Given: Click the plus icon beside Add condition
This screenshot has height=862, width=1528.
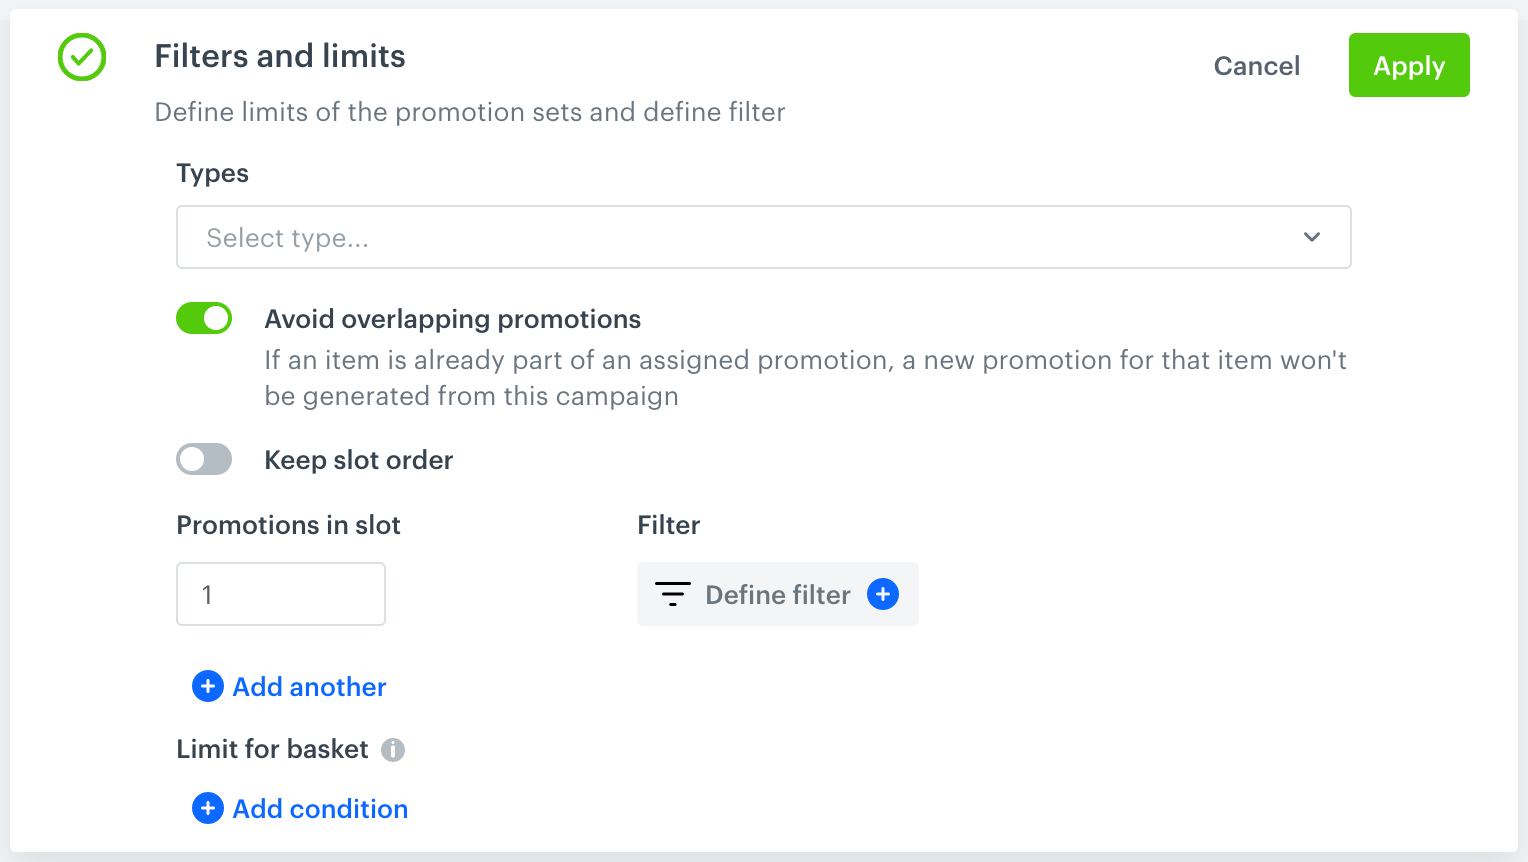Looking at the screenshot, I should pyautogui.click(x=207, y=808).
